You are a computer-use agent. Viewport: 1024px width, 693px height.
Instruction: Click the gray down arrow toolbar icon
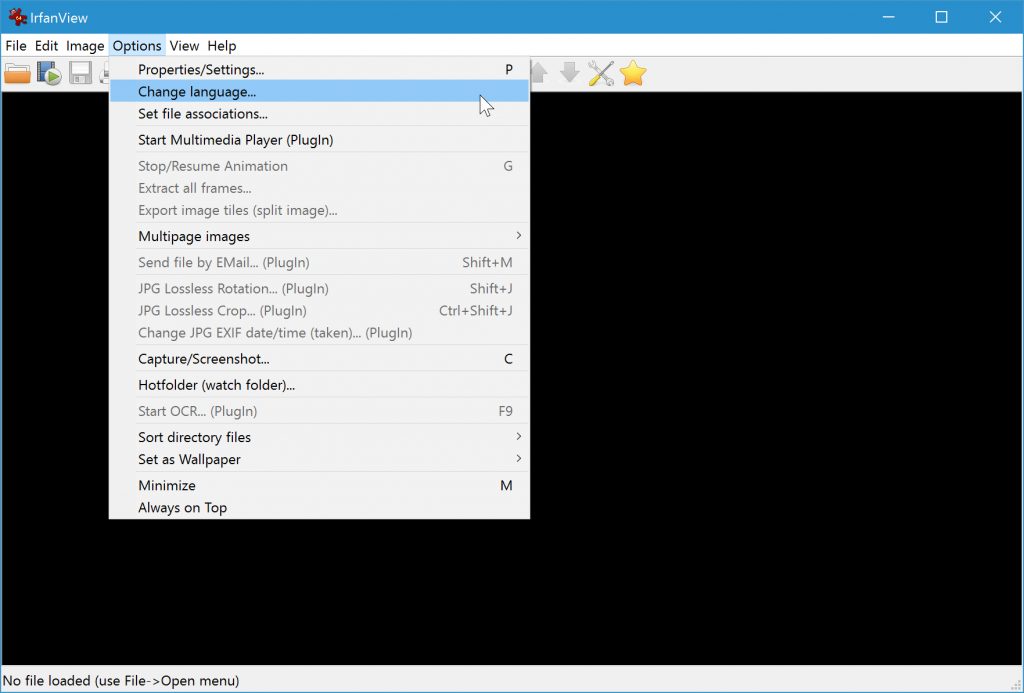[x=569, y=72]
